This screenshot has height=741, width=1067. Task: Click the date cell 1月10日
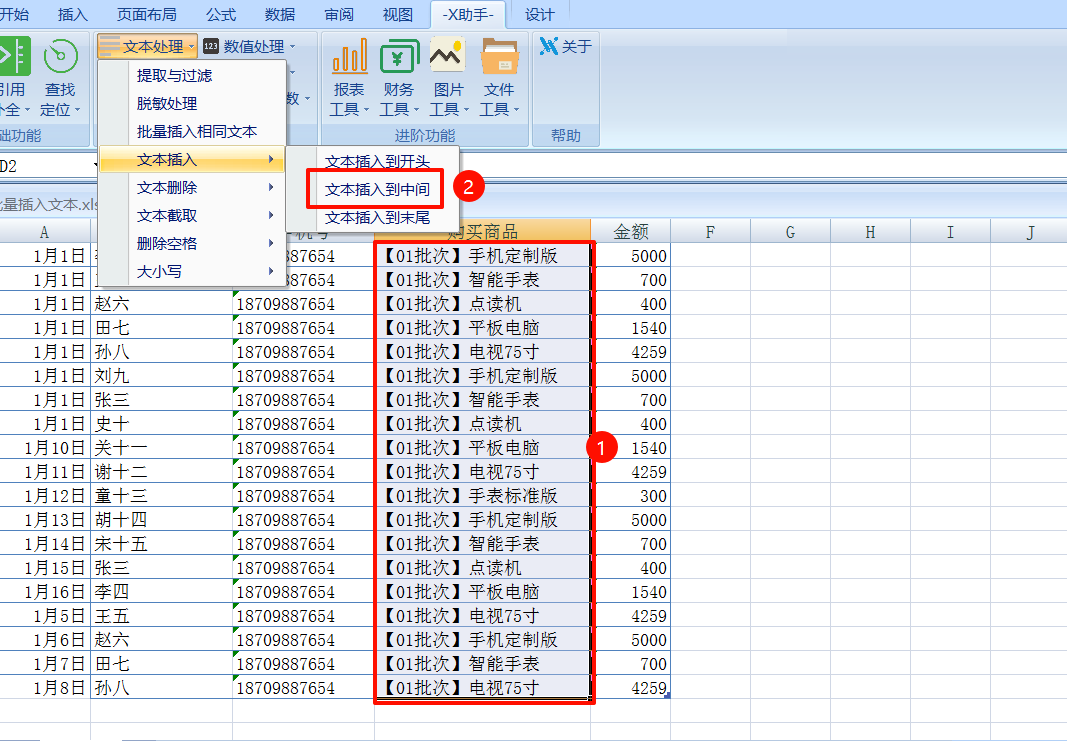[x=45, y=448]
